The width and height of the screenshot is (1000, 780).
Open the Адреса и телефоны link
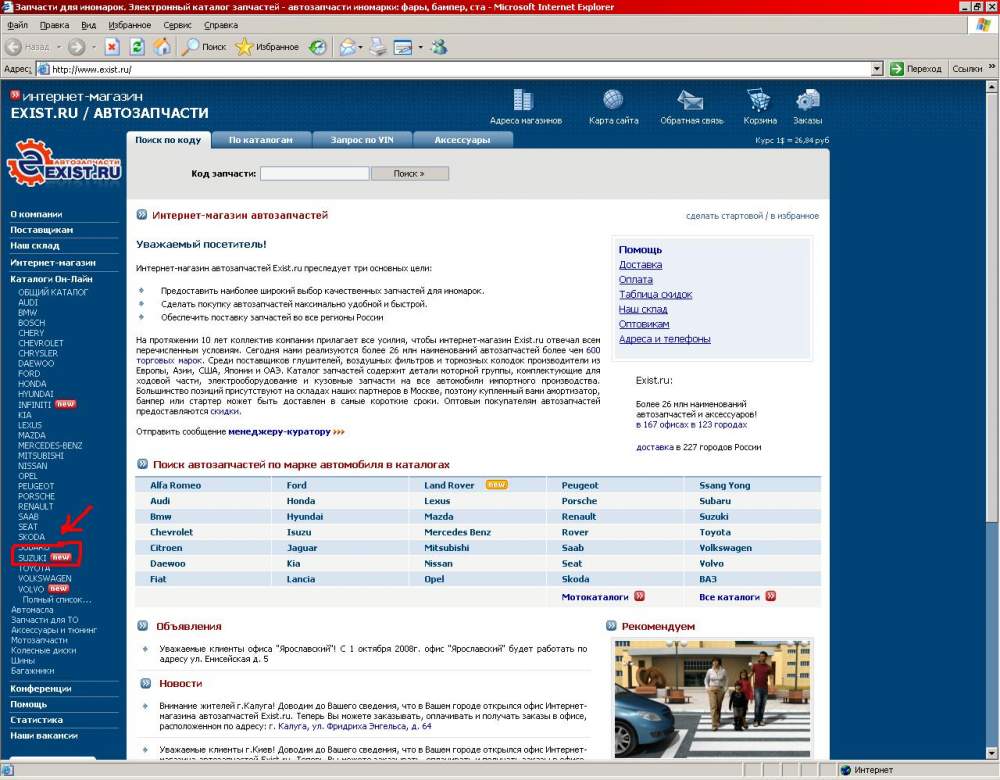665,339
